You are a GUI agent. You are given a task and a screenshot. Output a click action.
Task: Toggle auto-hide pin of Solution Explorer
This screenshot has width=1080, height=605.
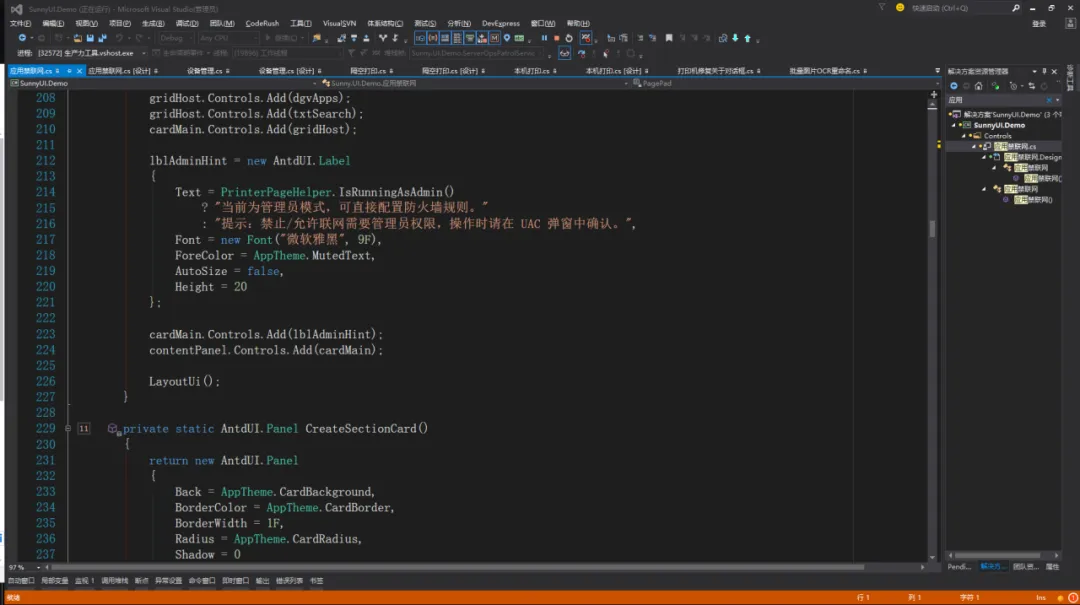click(x=1044, y=72)
